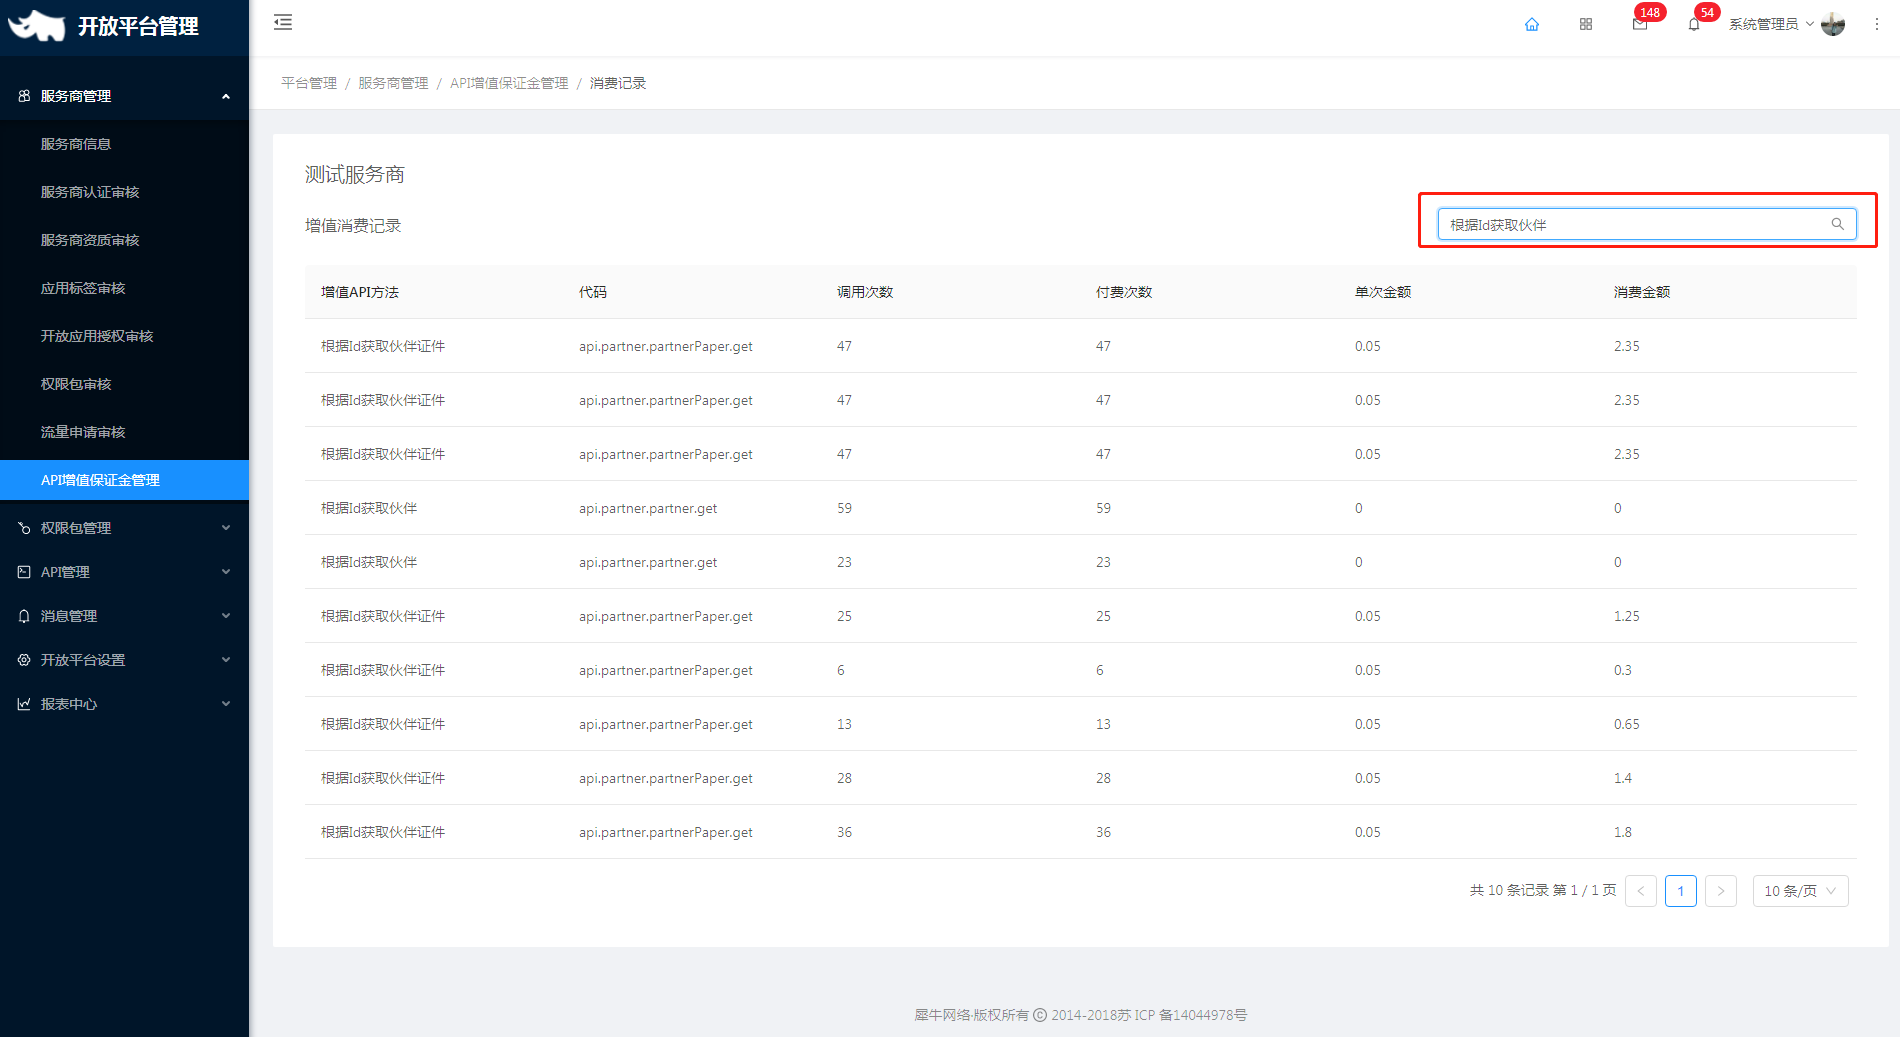Screen dimensions: 1900x1037
Task: Click the 付费次数 column header
Action: point(1124,292)
